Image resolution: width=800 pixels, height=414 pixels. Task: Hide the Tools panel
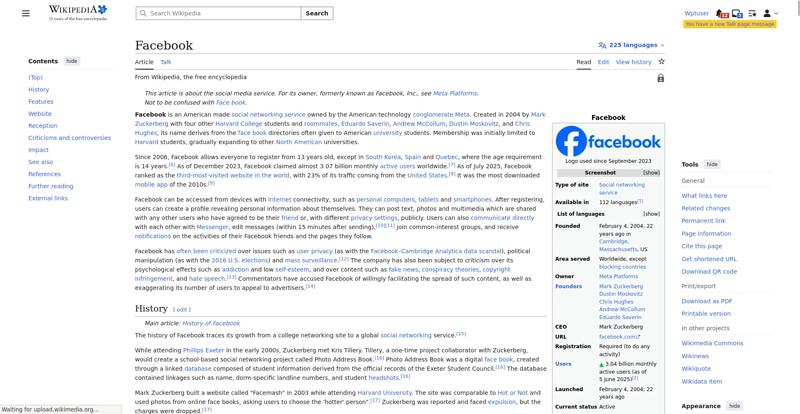712,164
